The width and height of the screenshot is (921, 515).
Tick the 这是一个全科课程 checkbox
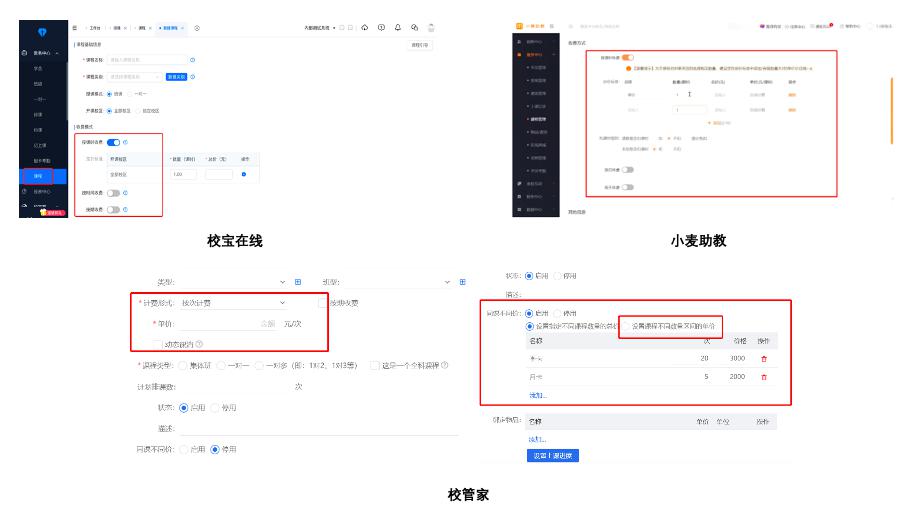pyautogui.click(x=374, y=365)
